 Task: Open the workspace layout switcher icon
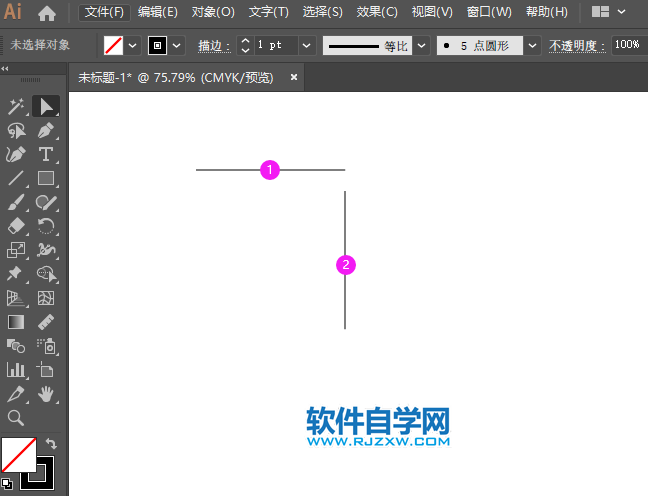click(600, 12)
